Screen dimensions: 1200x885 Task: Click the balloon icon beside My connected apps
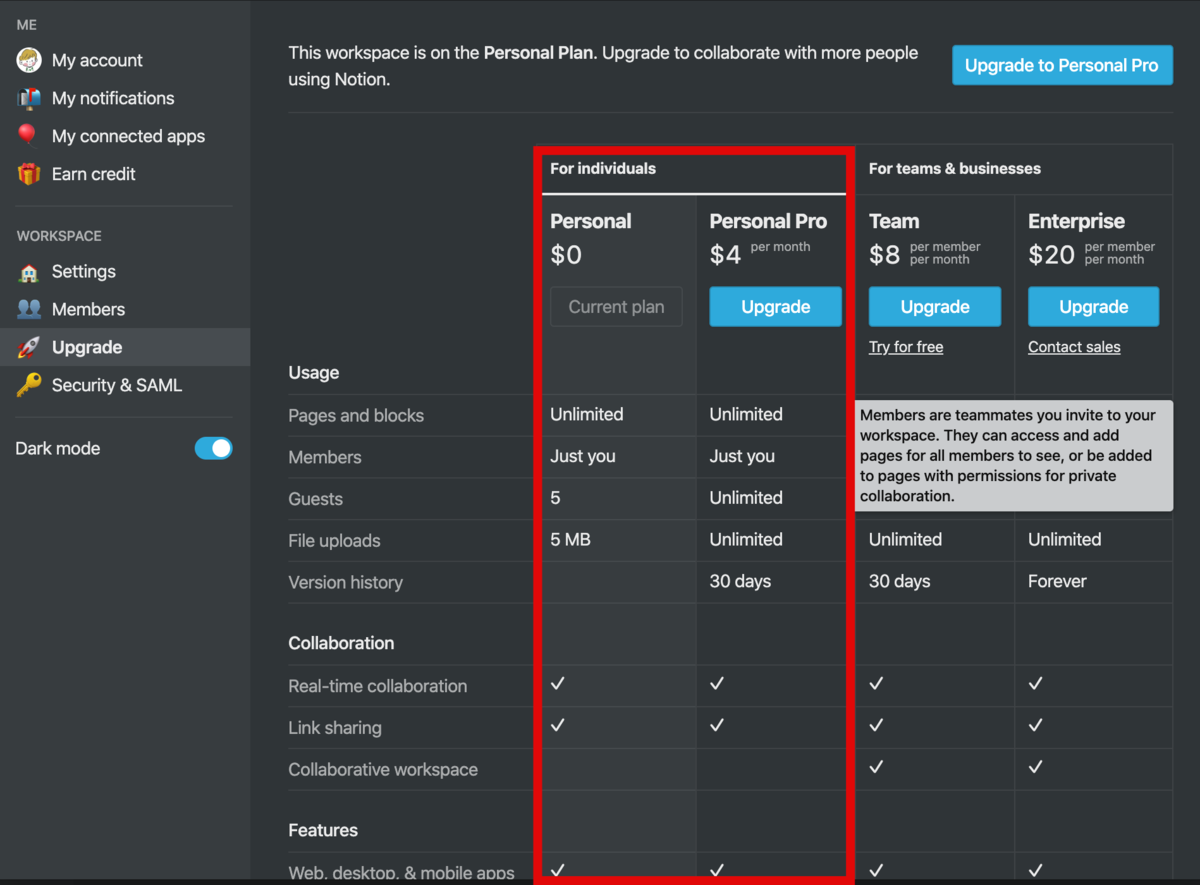(27, 136)
